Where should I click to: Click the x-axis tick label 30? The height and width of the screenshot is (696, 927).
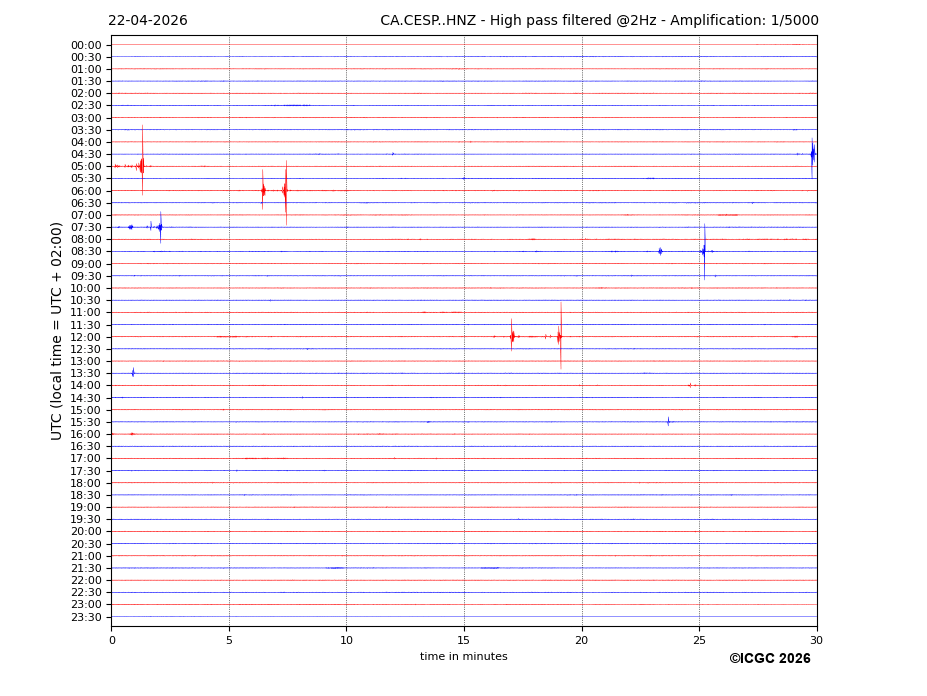(x=816, y=639)
